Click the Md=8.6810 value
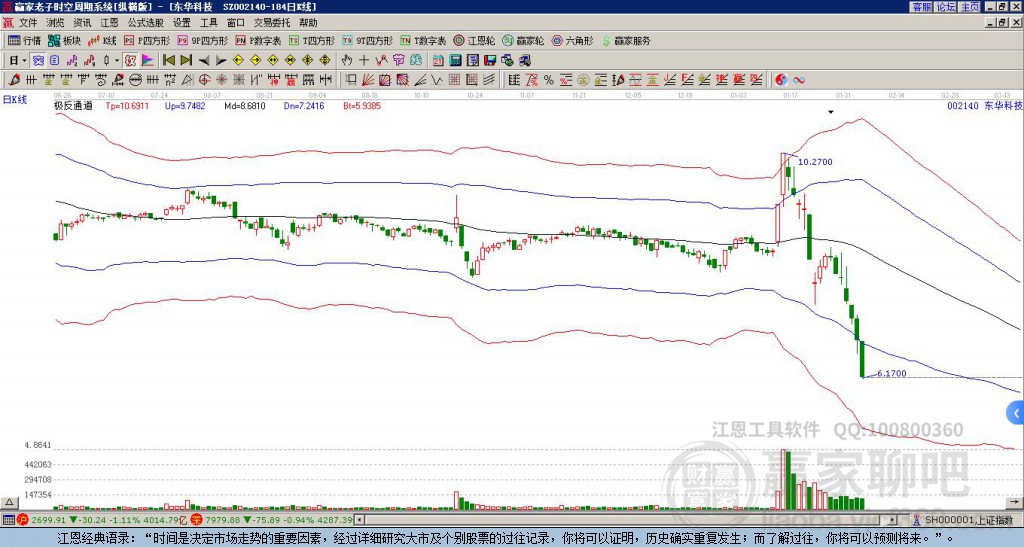The height and width of the screenshot is (548, 1024). 245,106
